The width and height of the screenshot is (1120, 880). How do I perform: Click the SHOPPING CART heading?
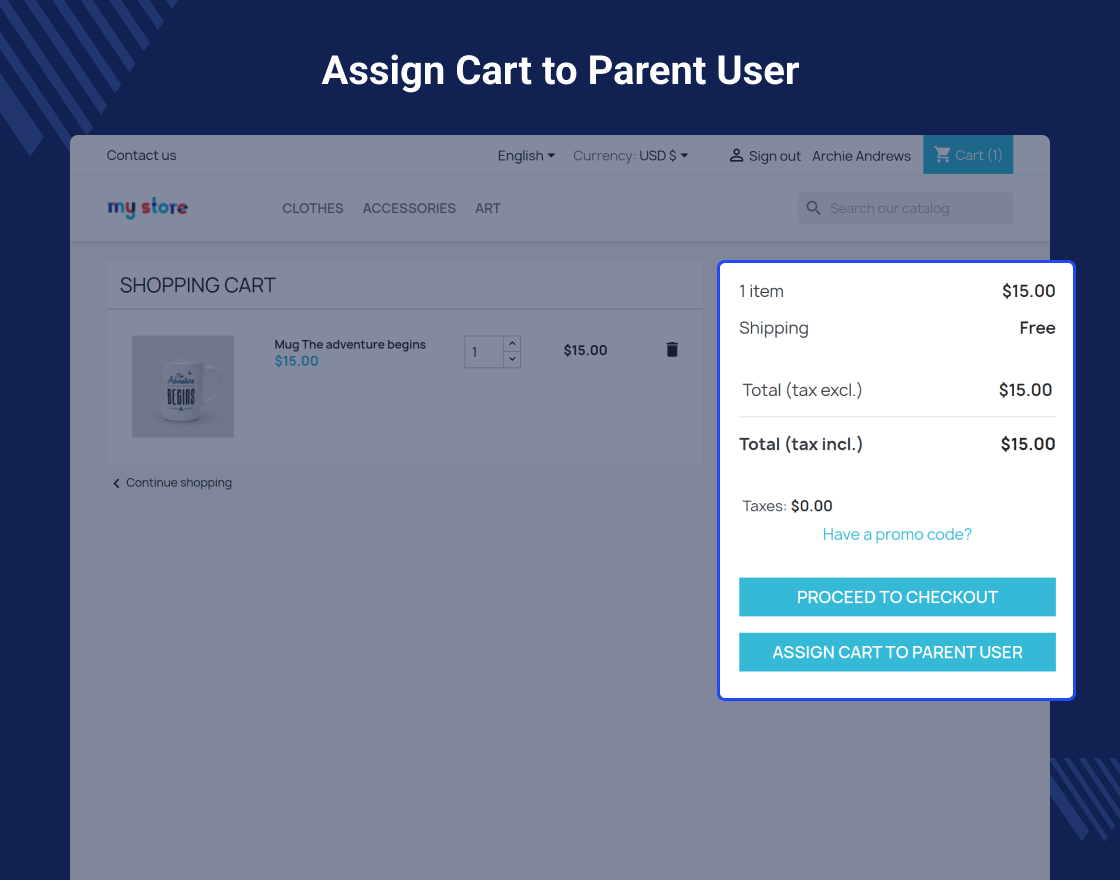pos(198,285)
